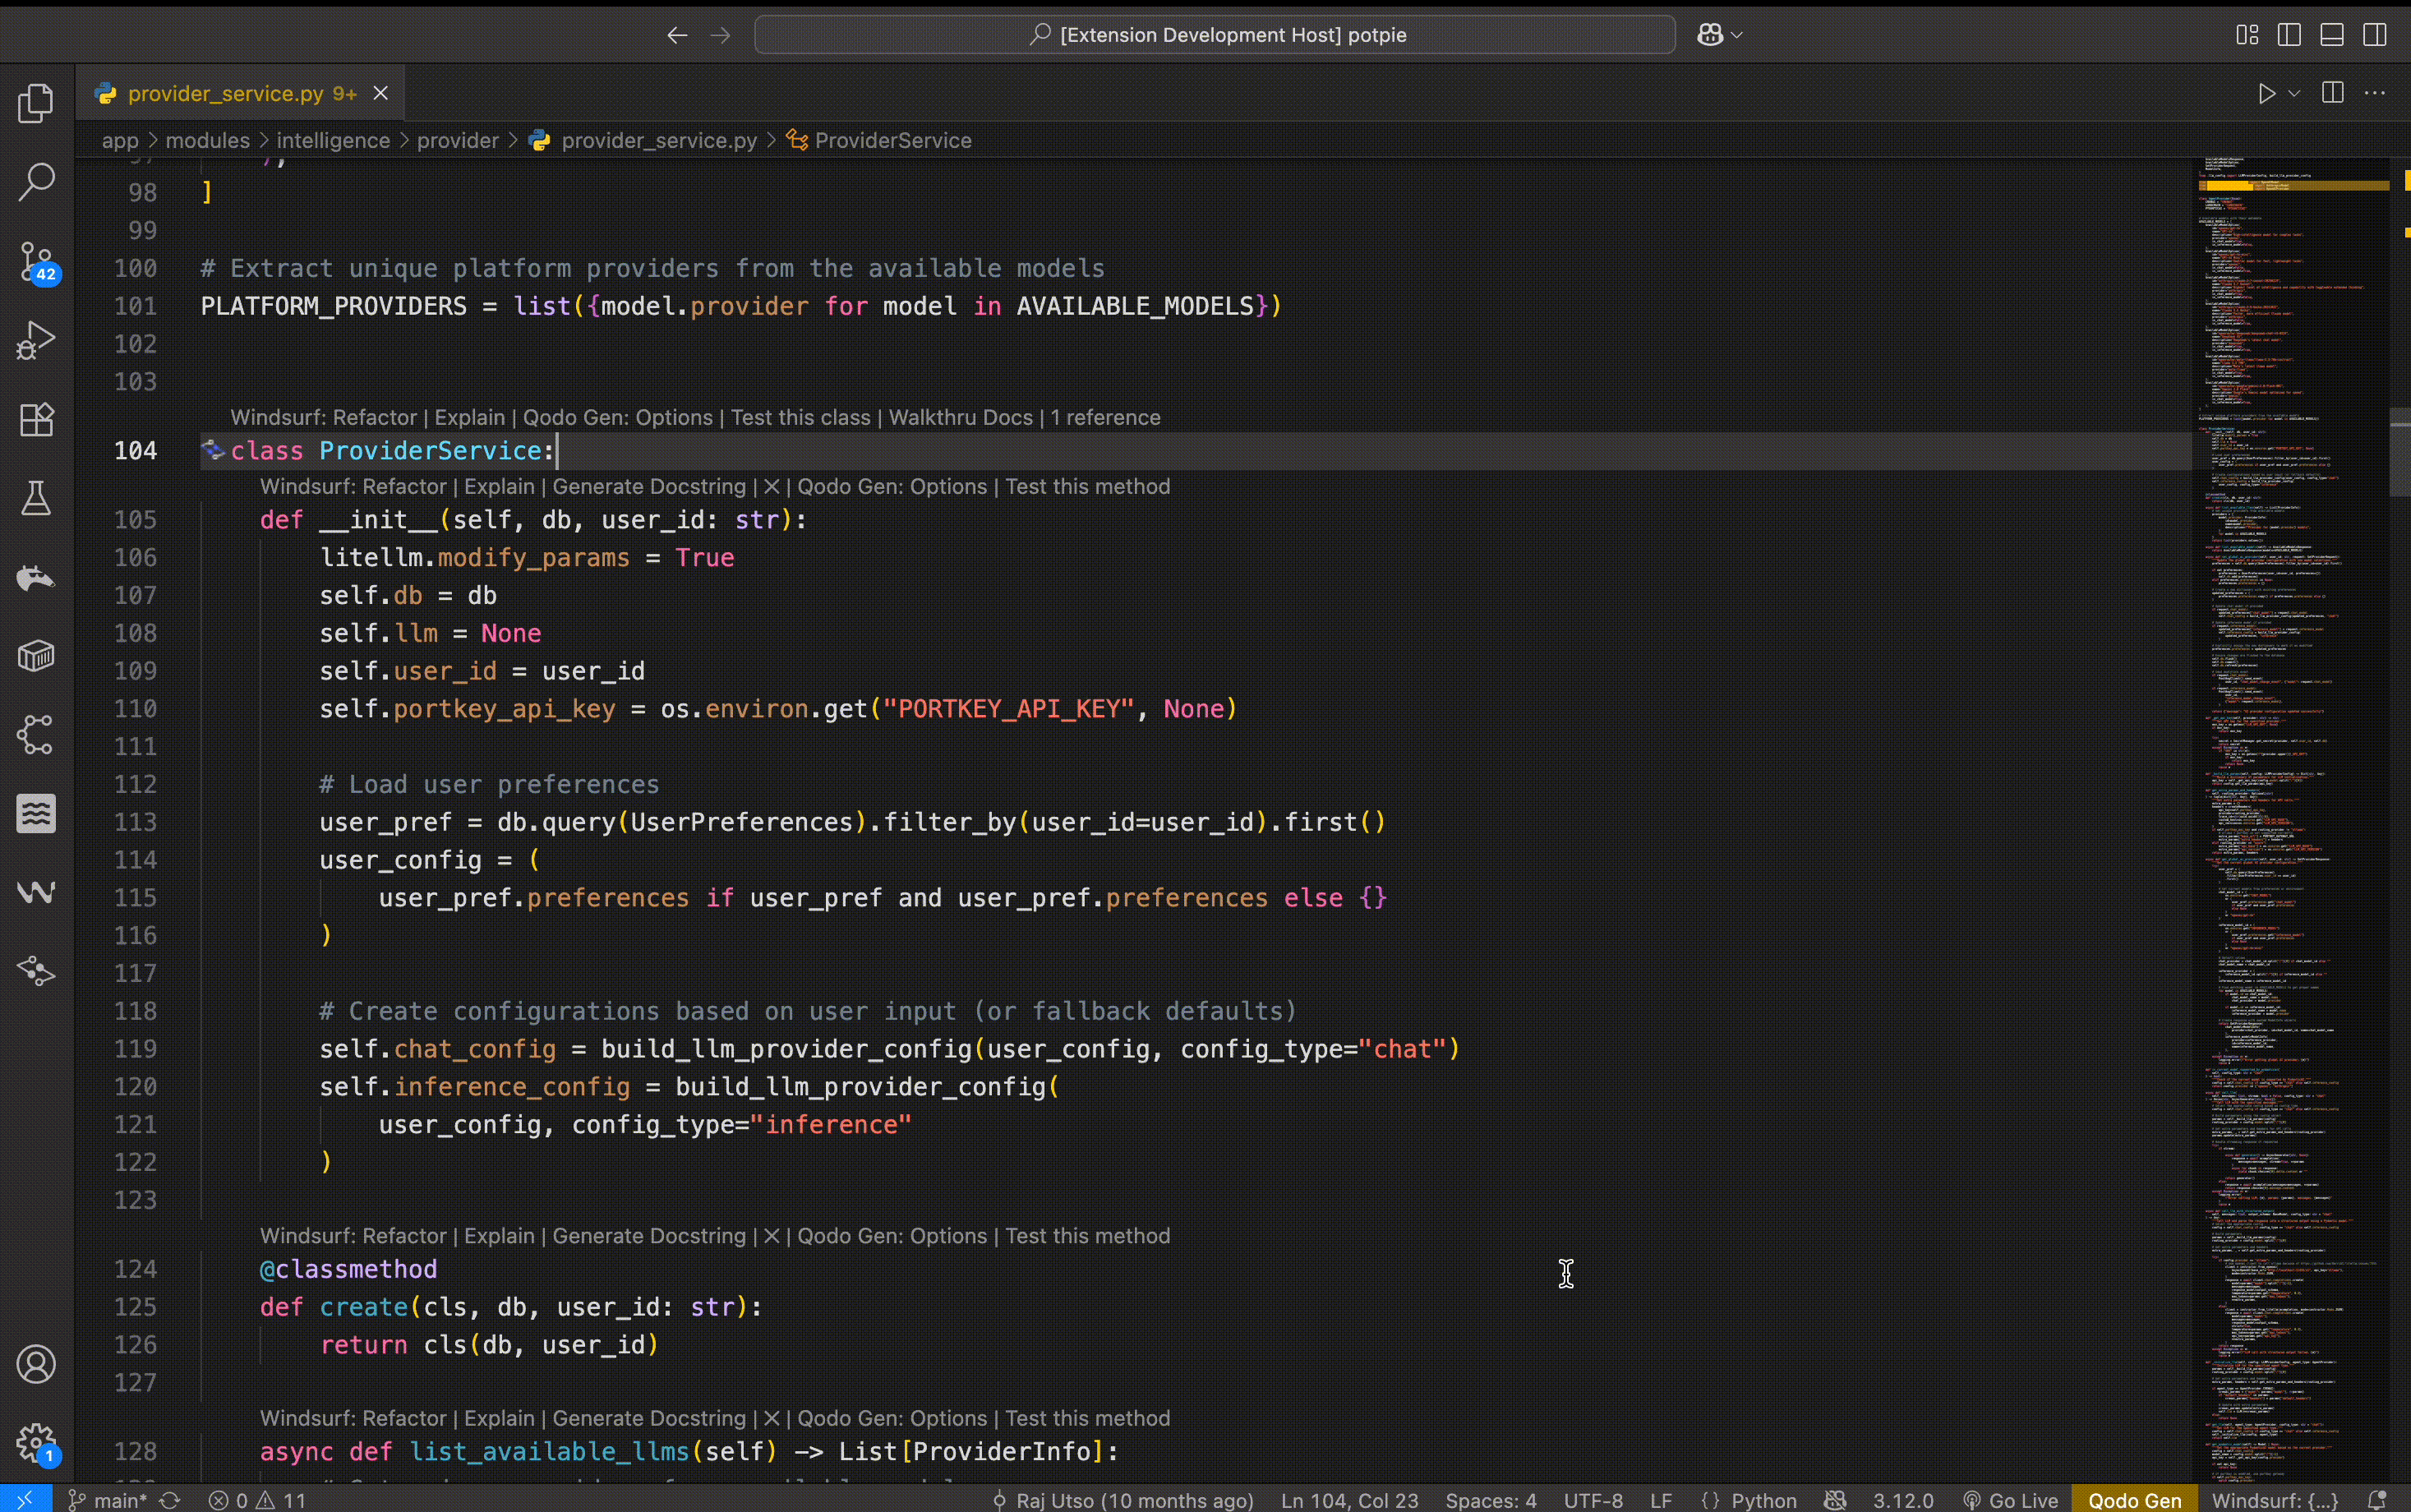Run Python file play button
The height and width of the screenshot is (1512, 2411).
click(x=2266, y=93)
